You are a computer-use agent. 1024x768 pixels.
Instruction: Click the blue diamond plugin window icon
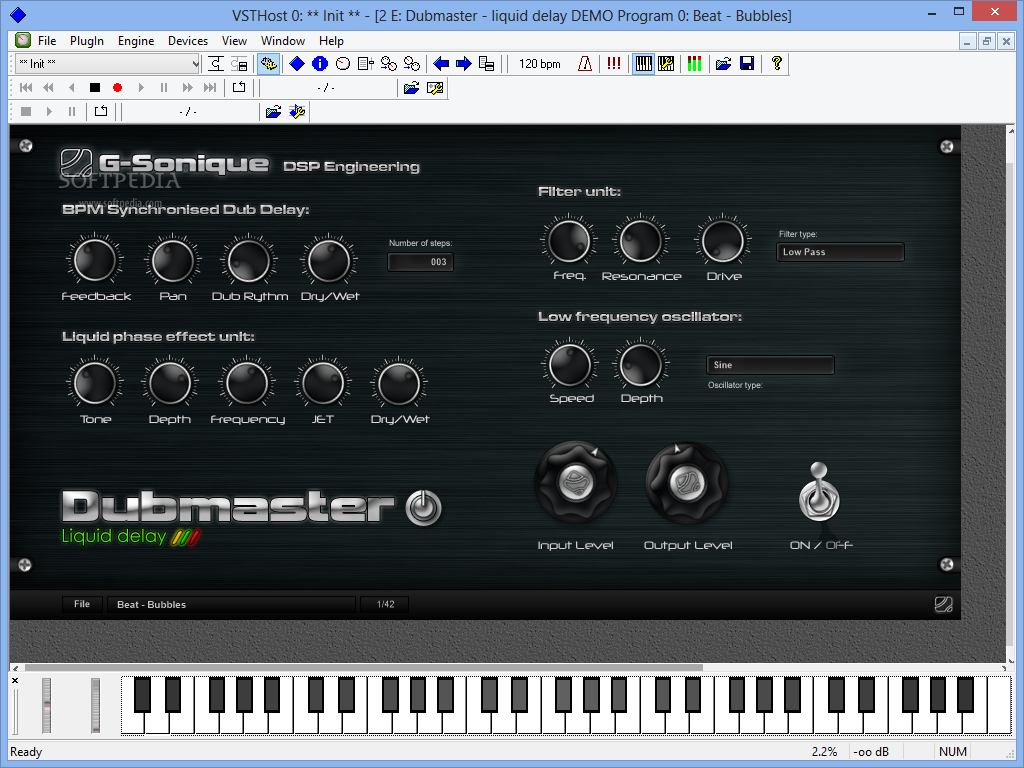point(296,63)
